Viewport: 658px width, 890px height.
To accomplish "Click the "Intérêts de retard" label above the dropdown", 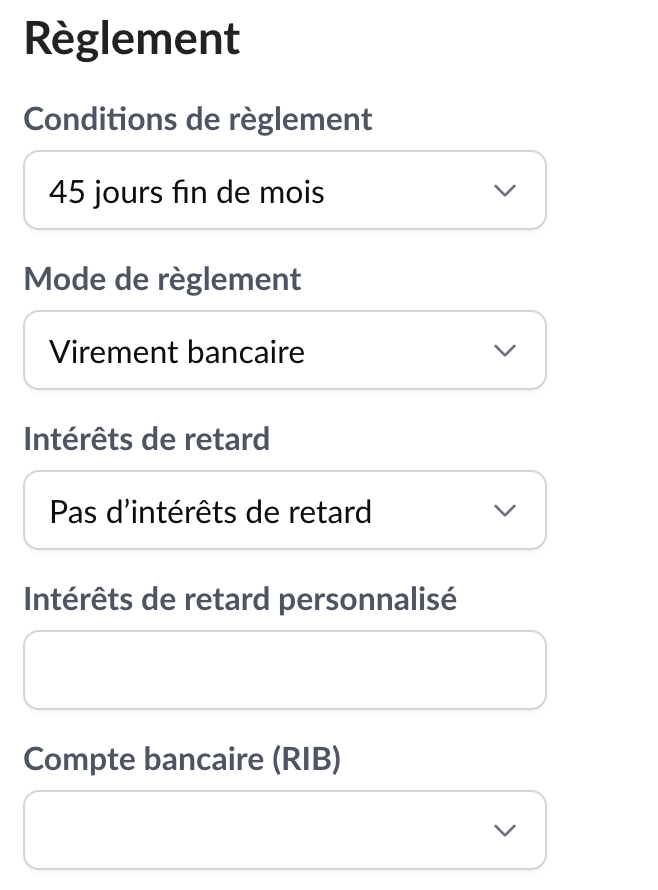I will [x=147, y=439].
